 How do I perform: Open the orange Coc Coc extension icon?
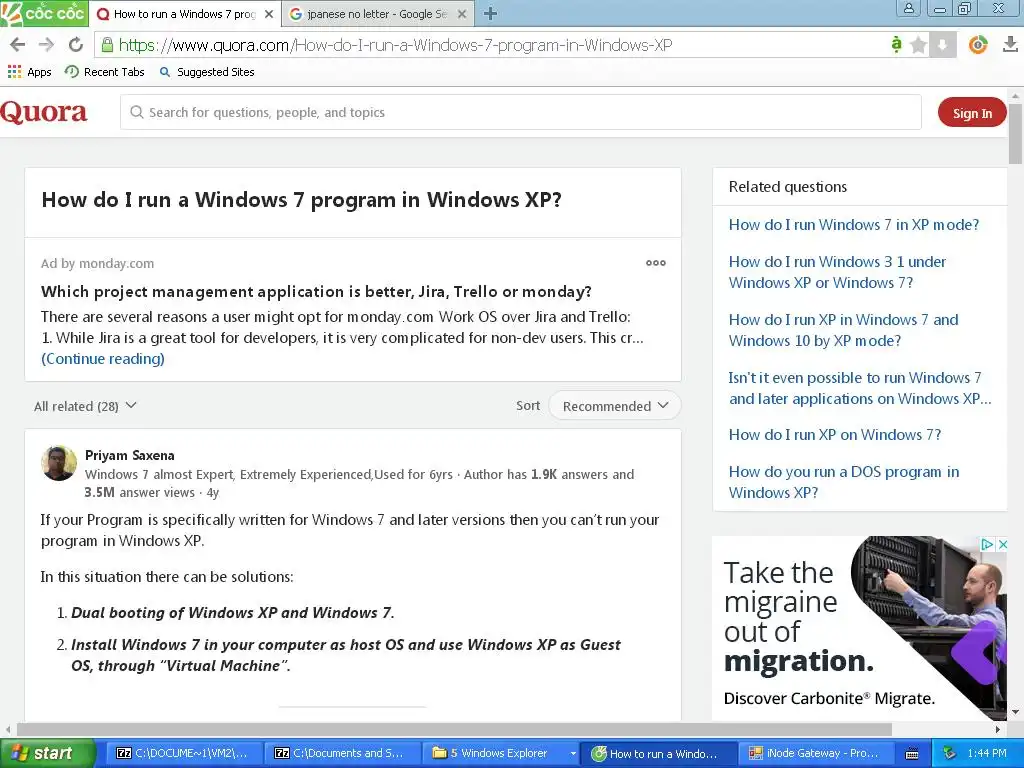point(978,44)
